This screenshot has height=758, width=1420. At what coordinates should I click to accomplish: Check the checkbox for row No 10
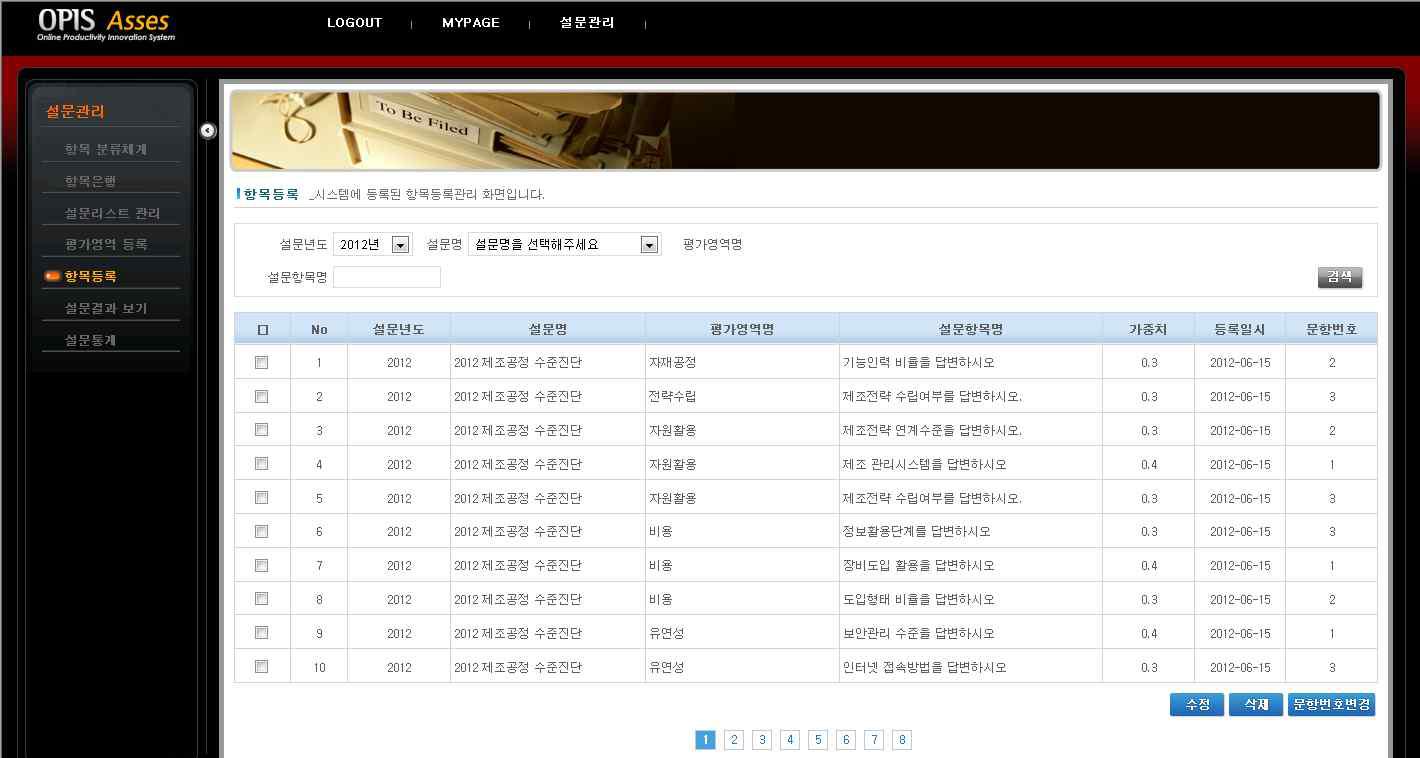pos(262,666)
